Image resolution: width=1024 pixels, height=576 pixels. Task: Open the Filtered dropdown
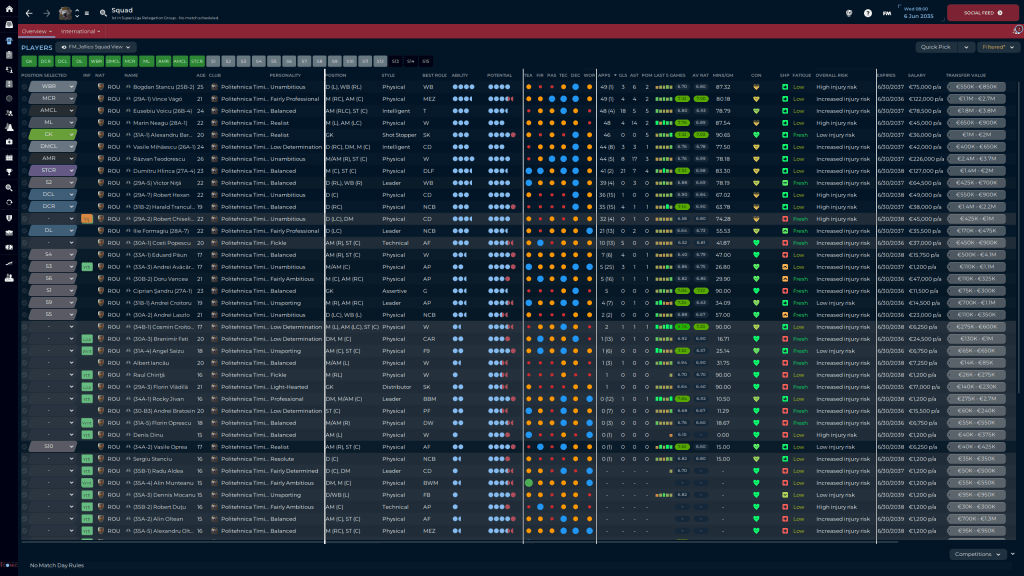[996, 47]
